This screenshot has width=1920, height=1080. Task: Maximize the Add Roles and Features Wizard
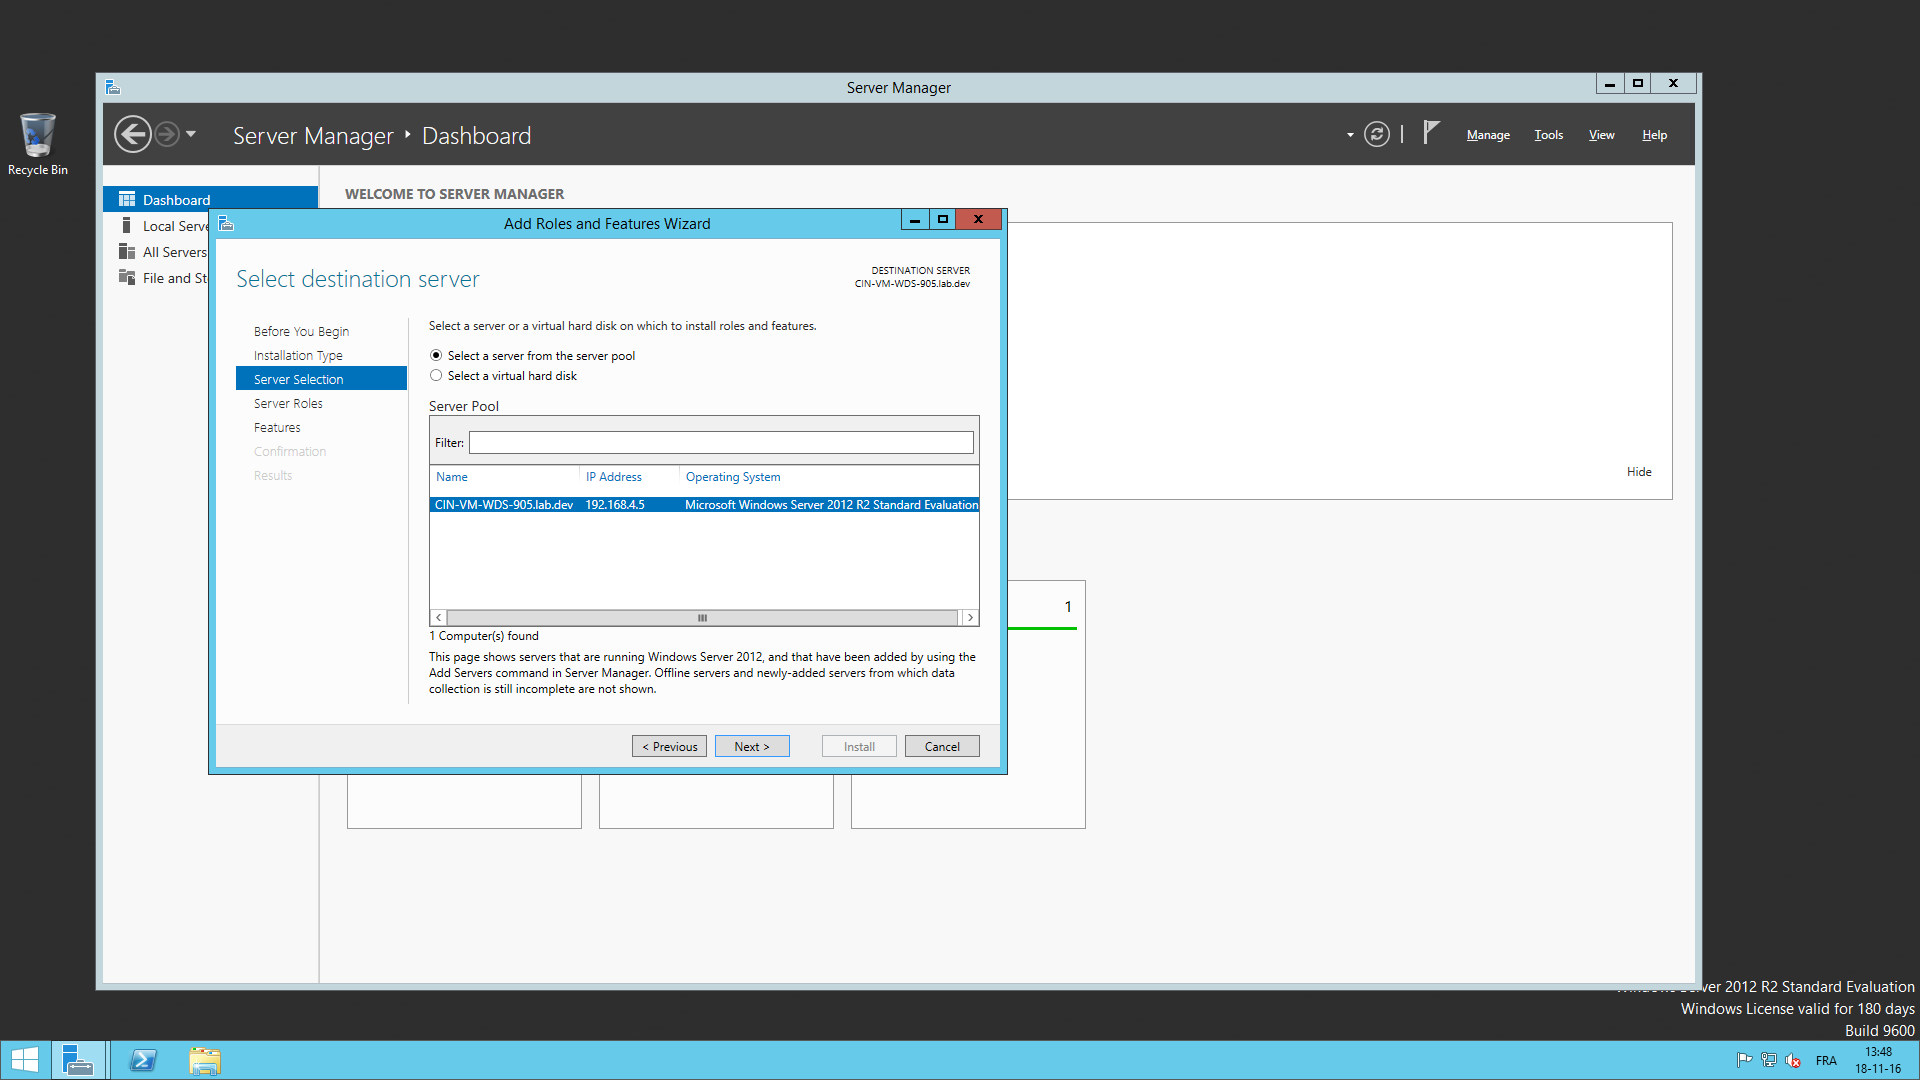coord(942,219)
